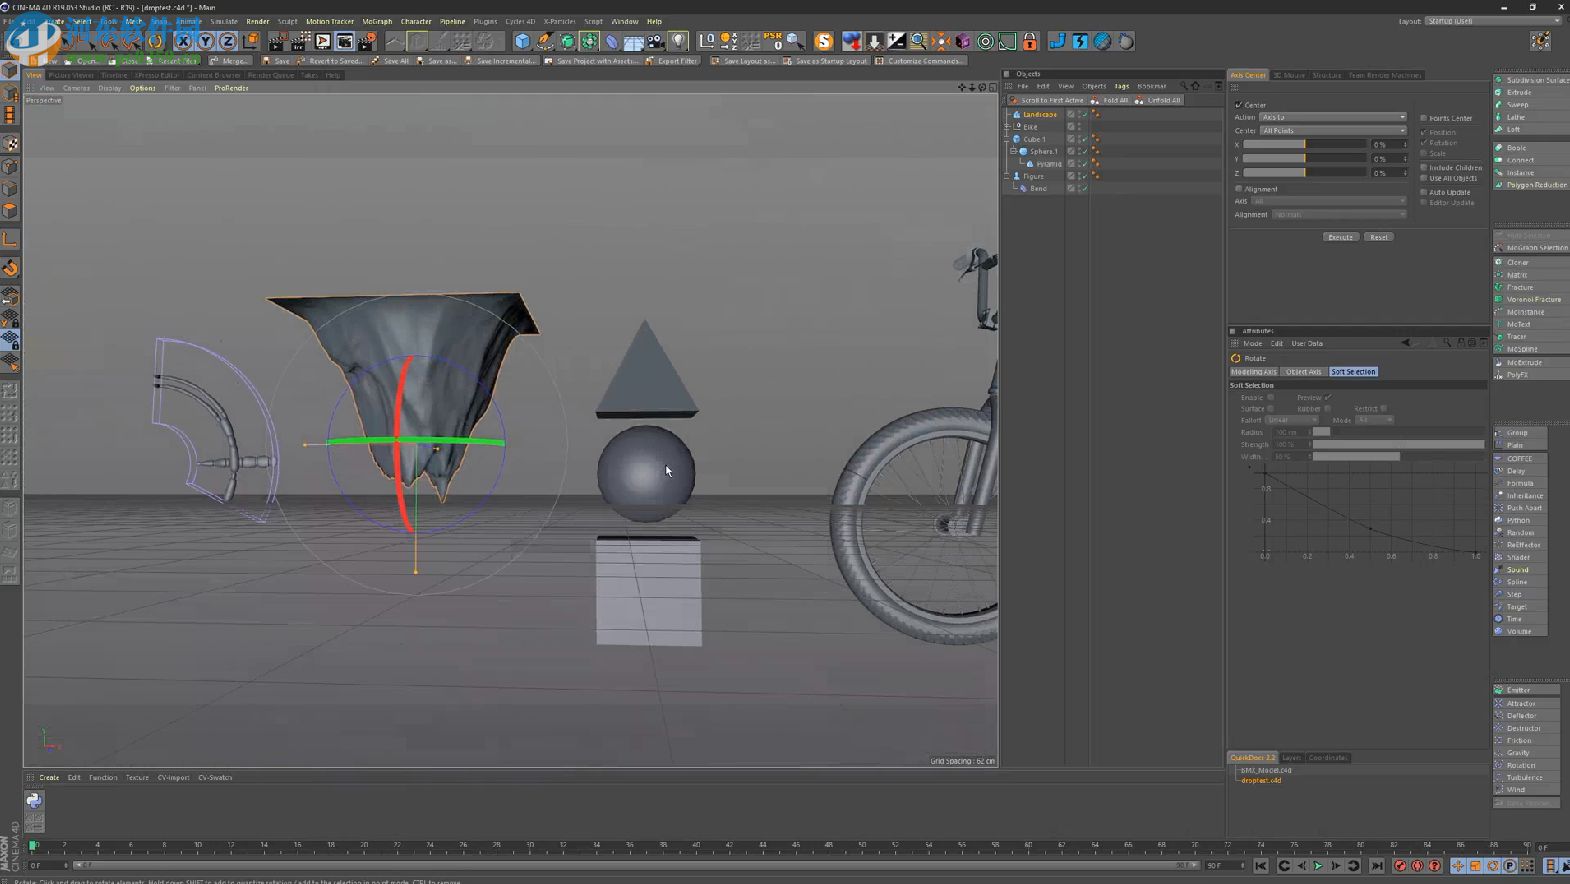Open the MoGraph menu
The height and width of the screenshot is (884, 1570).
[377, 21]
